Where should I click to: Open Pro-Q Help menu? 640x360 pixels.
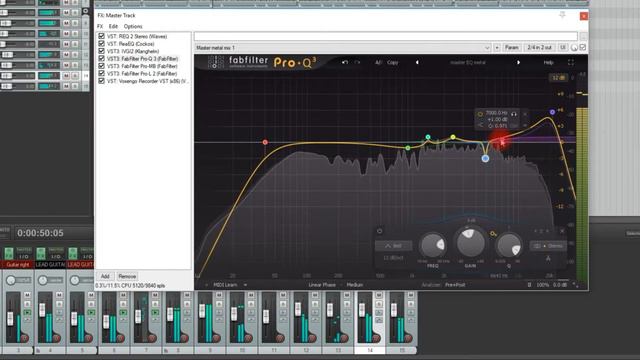549,62
